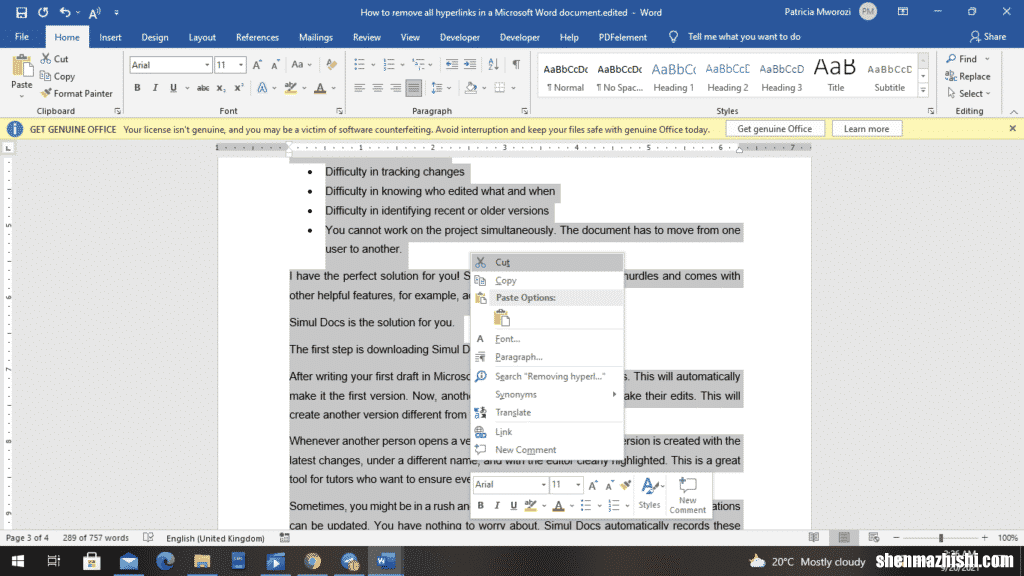
Task: Dismiss the genuine Office warning bar
Action: [x=1012, y=129]
